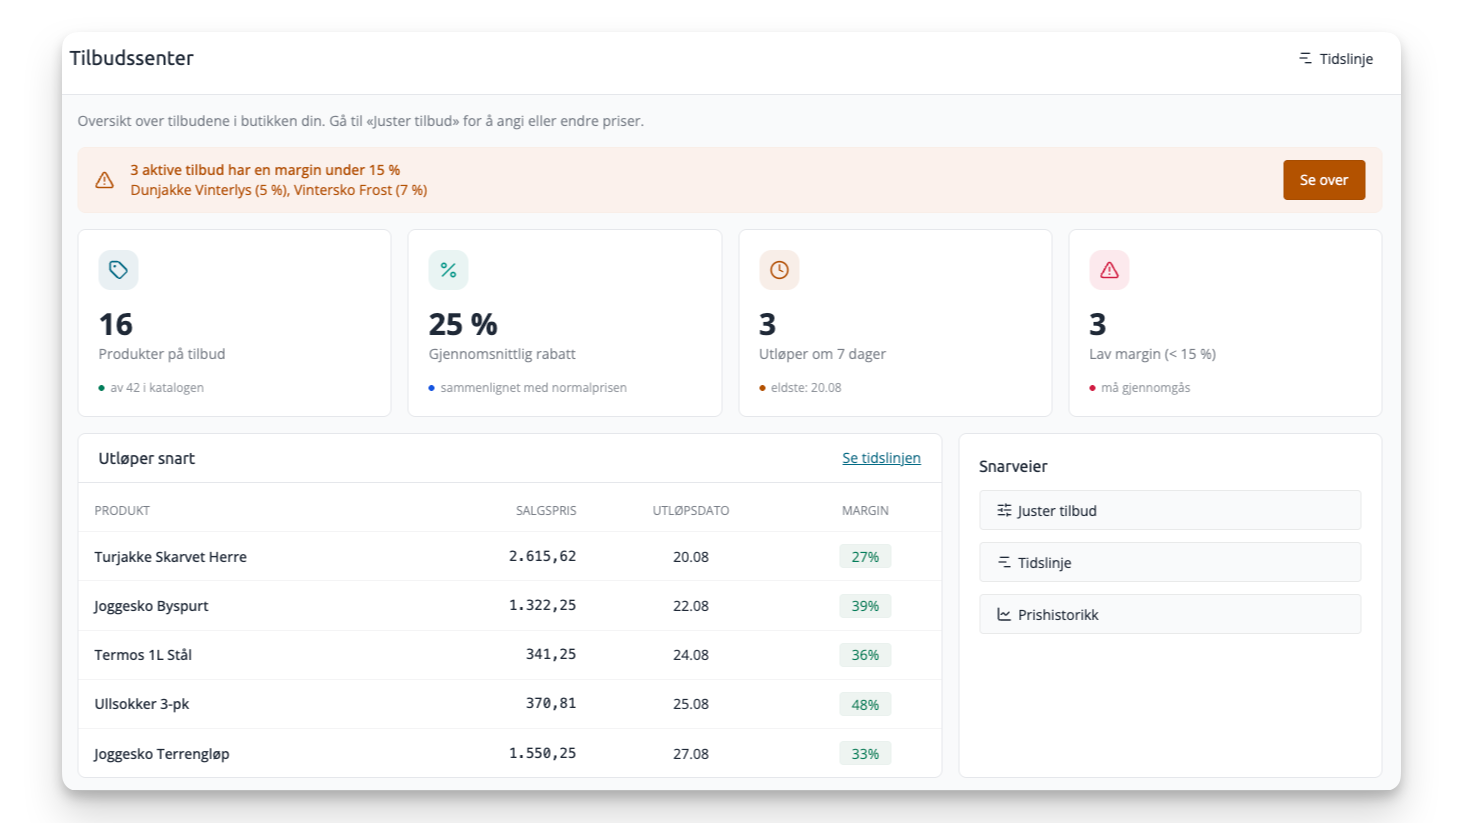The image size is (1463, 823).
Task: Click the chart icon beside Prishistorikk
Action: pos(1004,614)
